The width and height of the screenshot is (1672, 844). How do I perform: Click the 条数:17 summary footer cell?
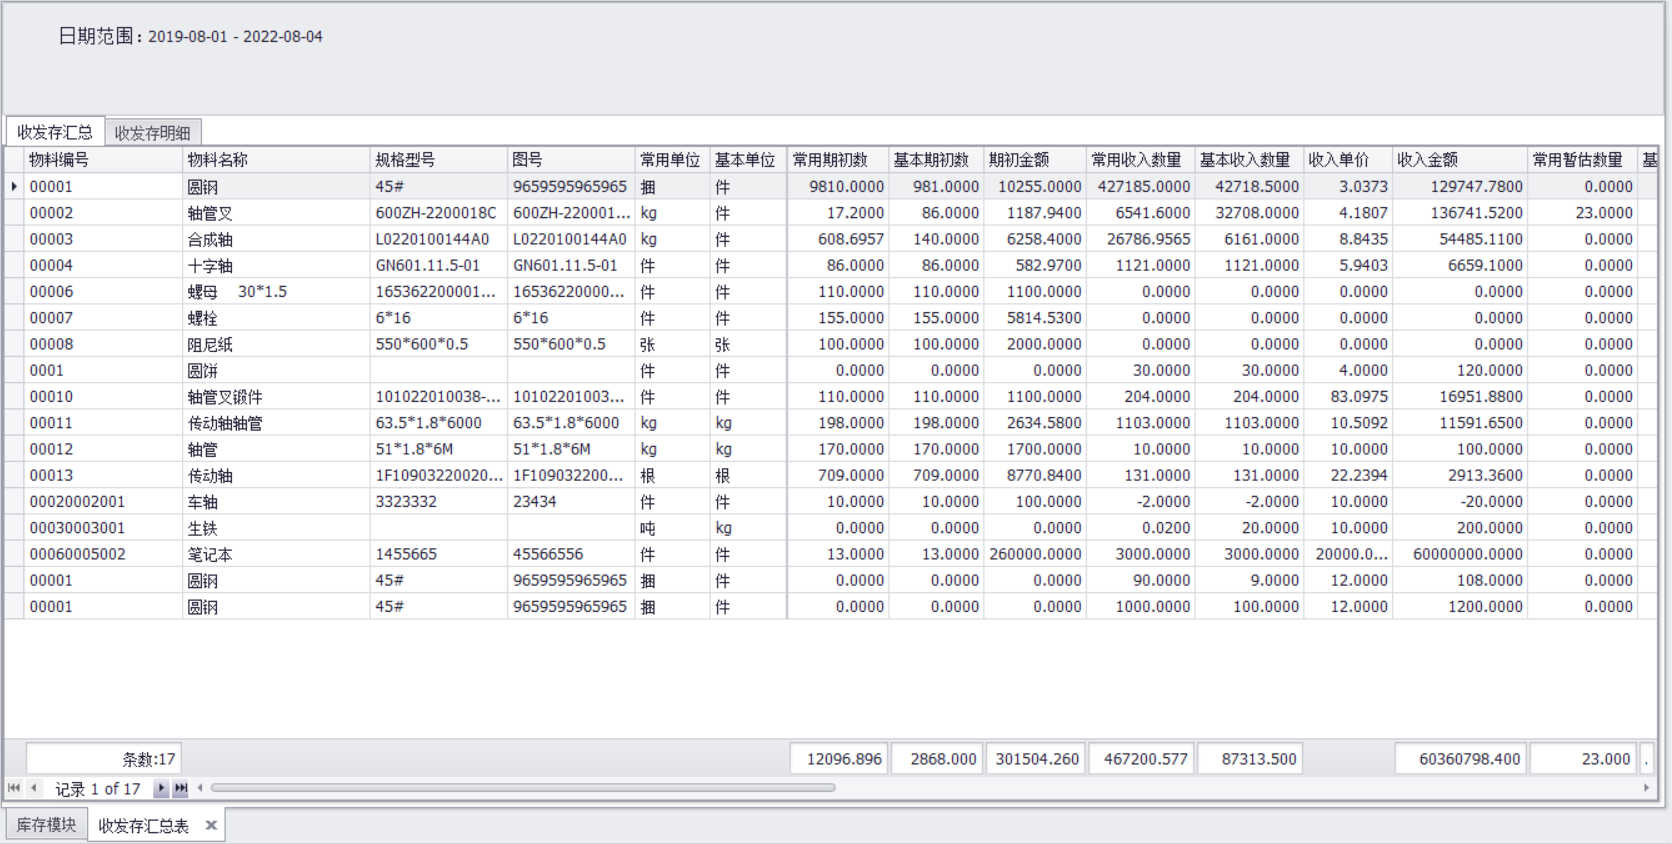[x=103, y=759]
